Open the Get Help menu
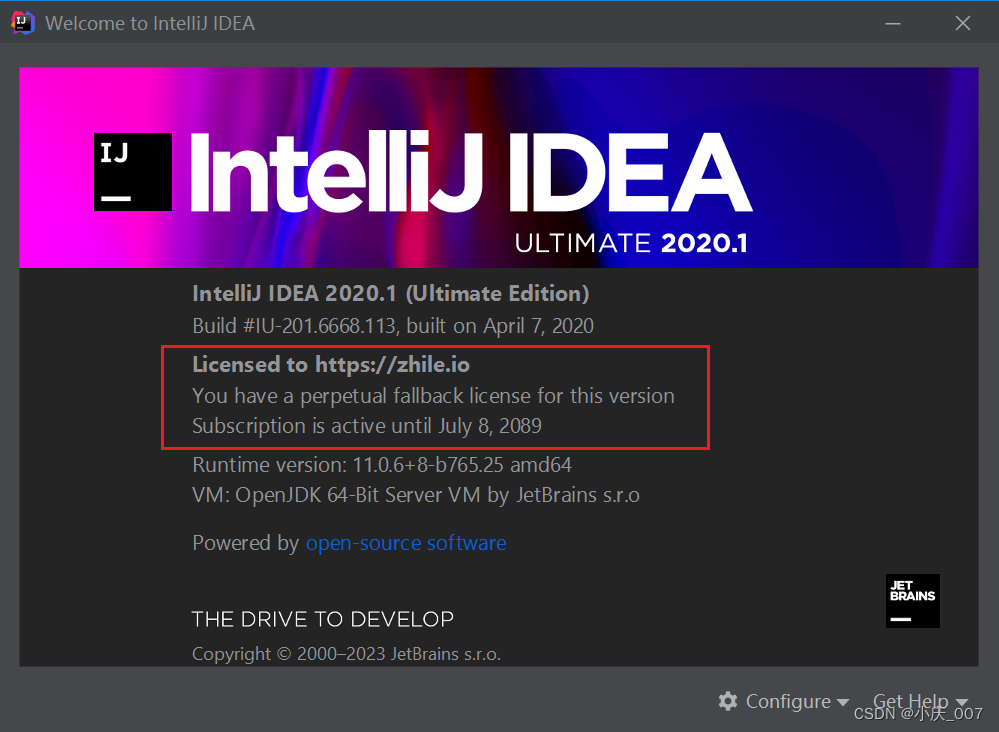Viewport: 999px width, 732px height. (x=910, y=701)
